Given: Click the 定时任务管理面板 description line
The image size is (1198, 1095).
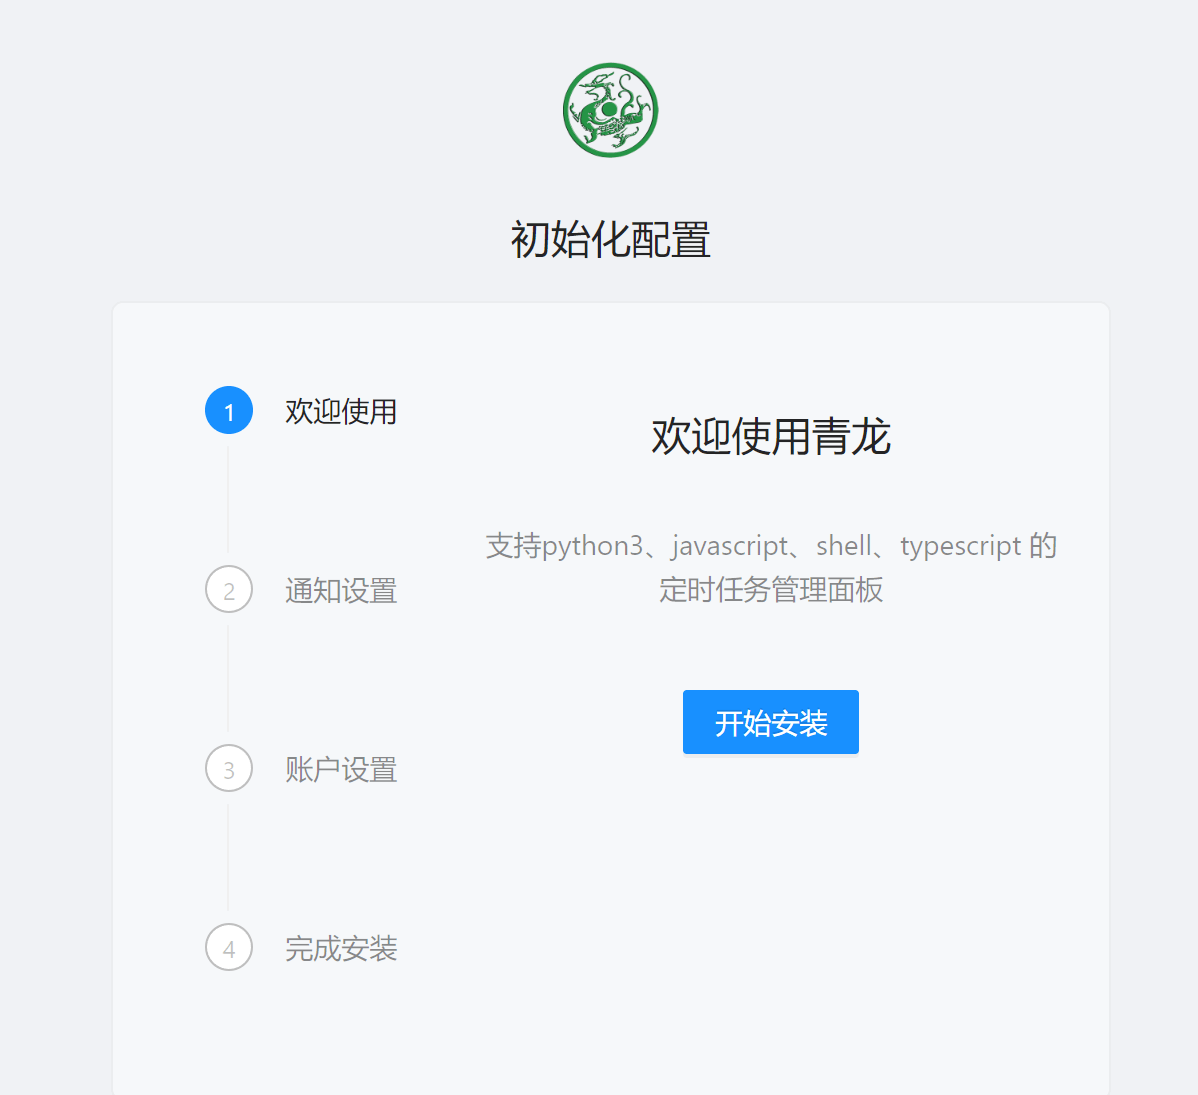Looking at the screenshot, I should click(x=770, y=590).
